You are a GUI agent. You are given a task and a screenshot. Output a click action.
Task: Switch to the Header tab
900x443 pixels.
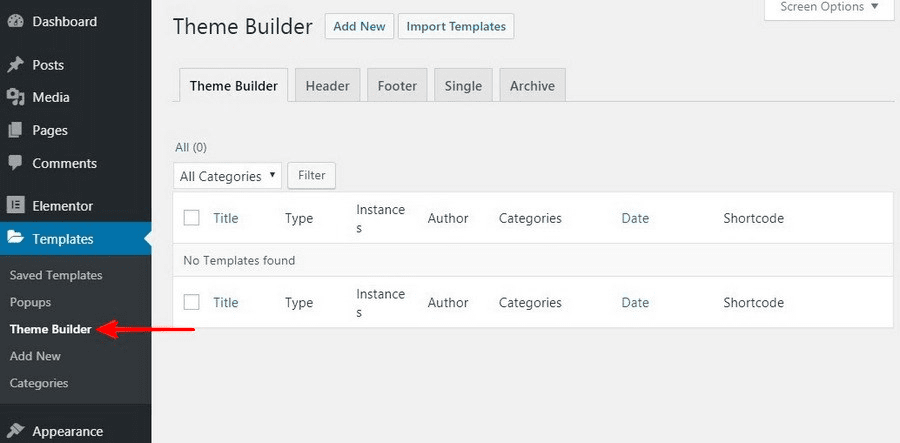pyautogui.click(x=327, y=86)
